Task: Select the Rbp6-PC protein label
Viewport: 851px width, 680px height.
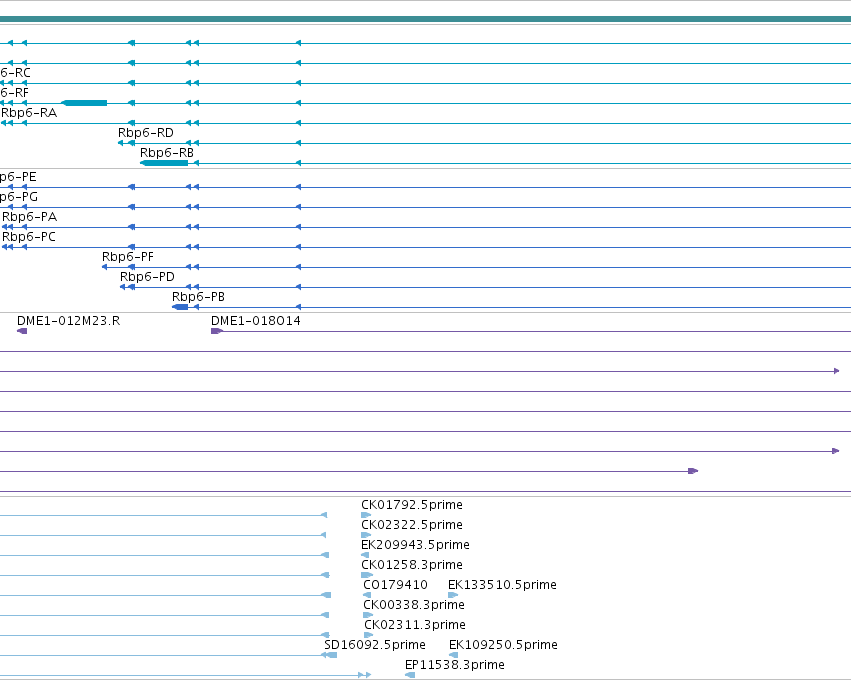Action: click(x=29, y=237)
